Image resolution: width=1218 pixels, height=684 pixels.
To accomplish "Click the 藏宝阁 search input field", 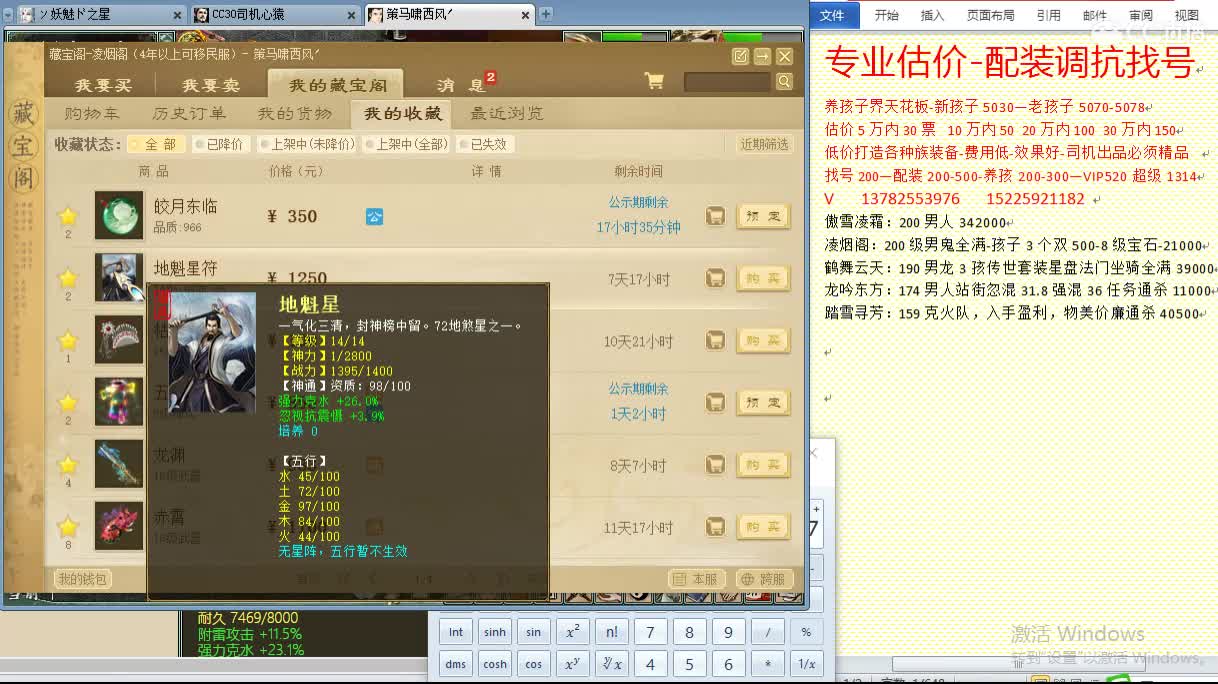I will 728,82.
